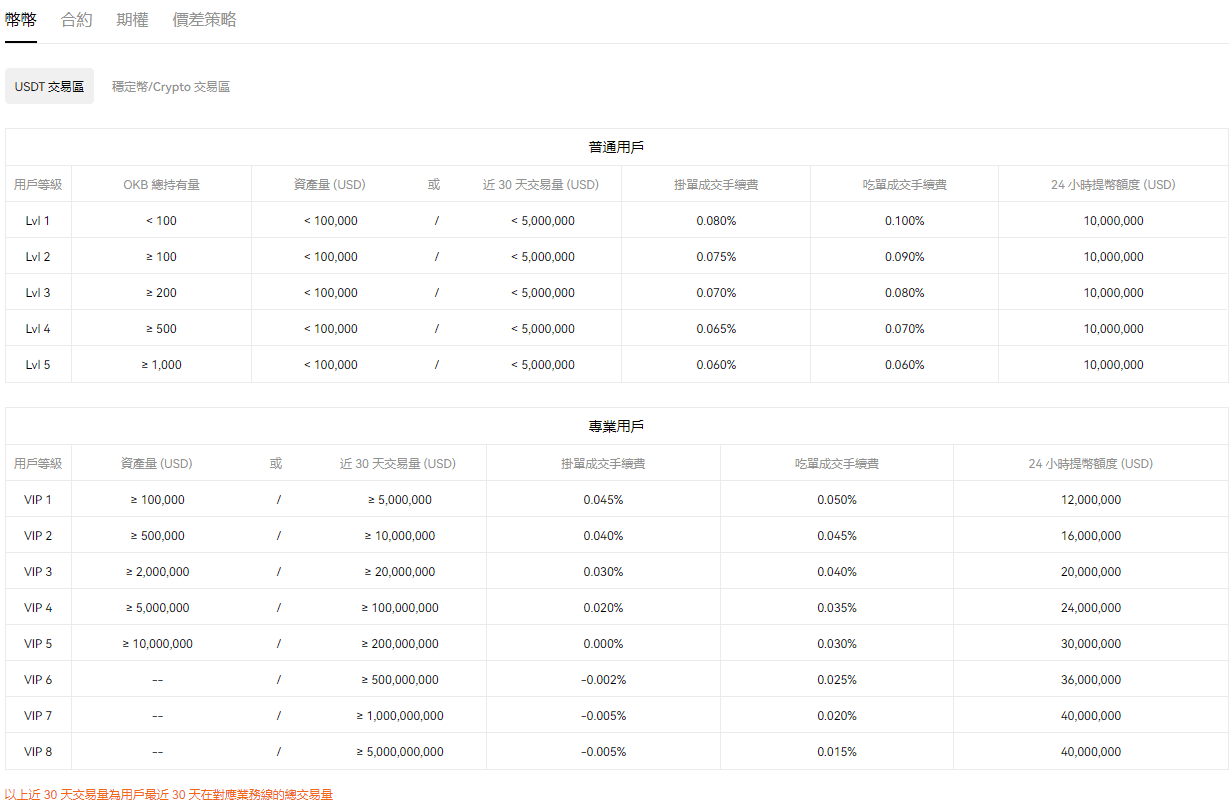Select the VIP 2 row label
This screenshot has width=1232, height=804.
point(38,536)
